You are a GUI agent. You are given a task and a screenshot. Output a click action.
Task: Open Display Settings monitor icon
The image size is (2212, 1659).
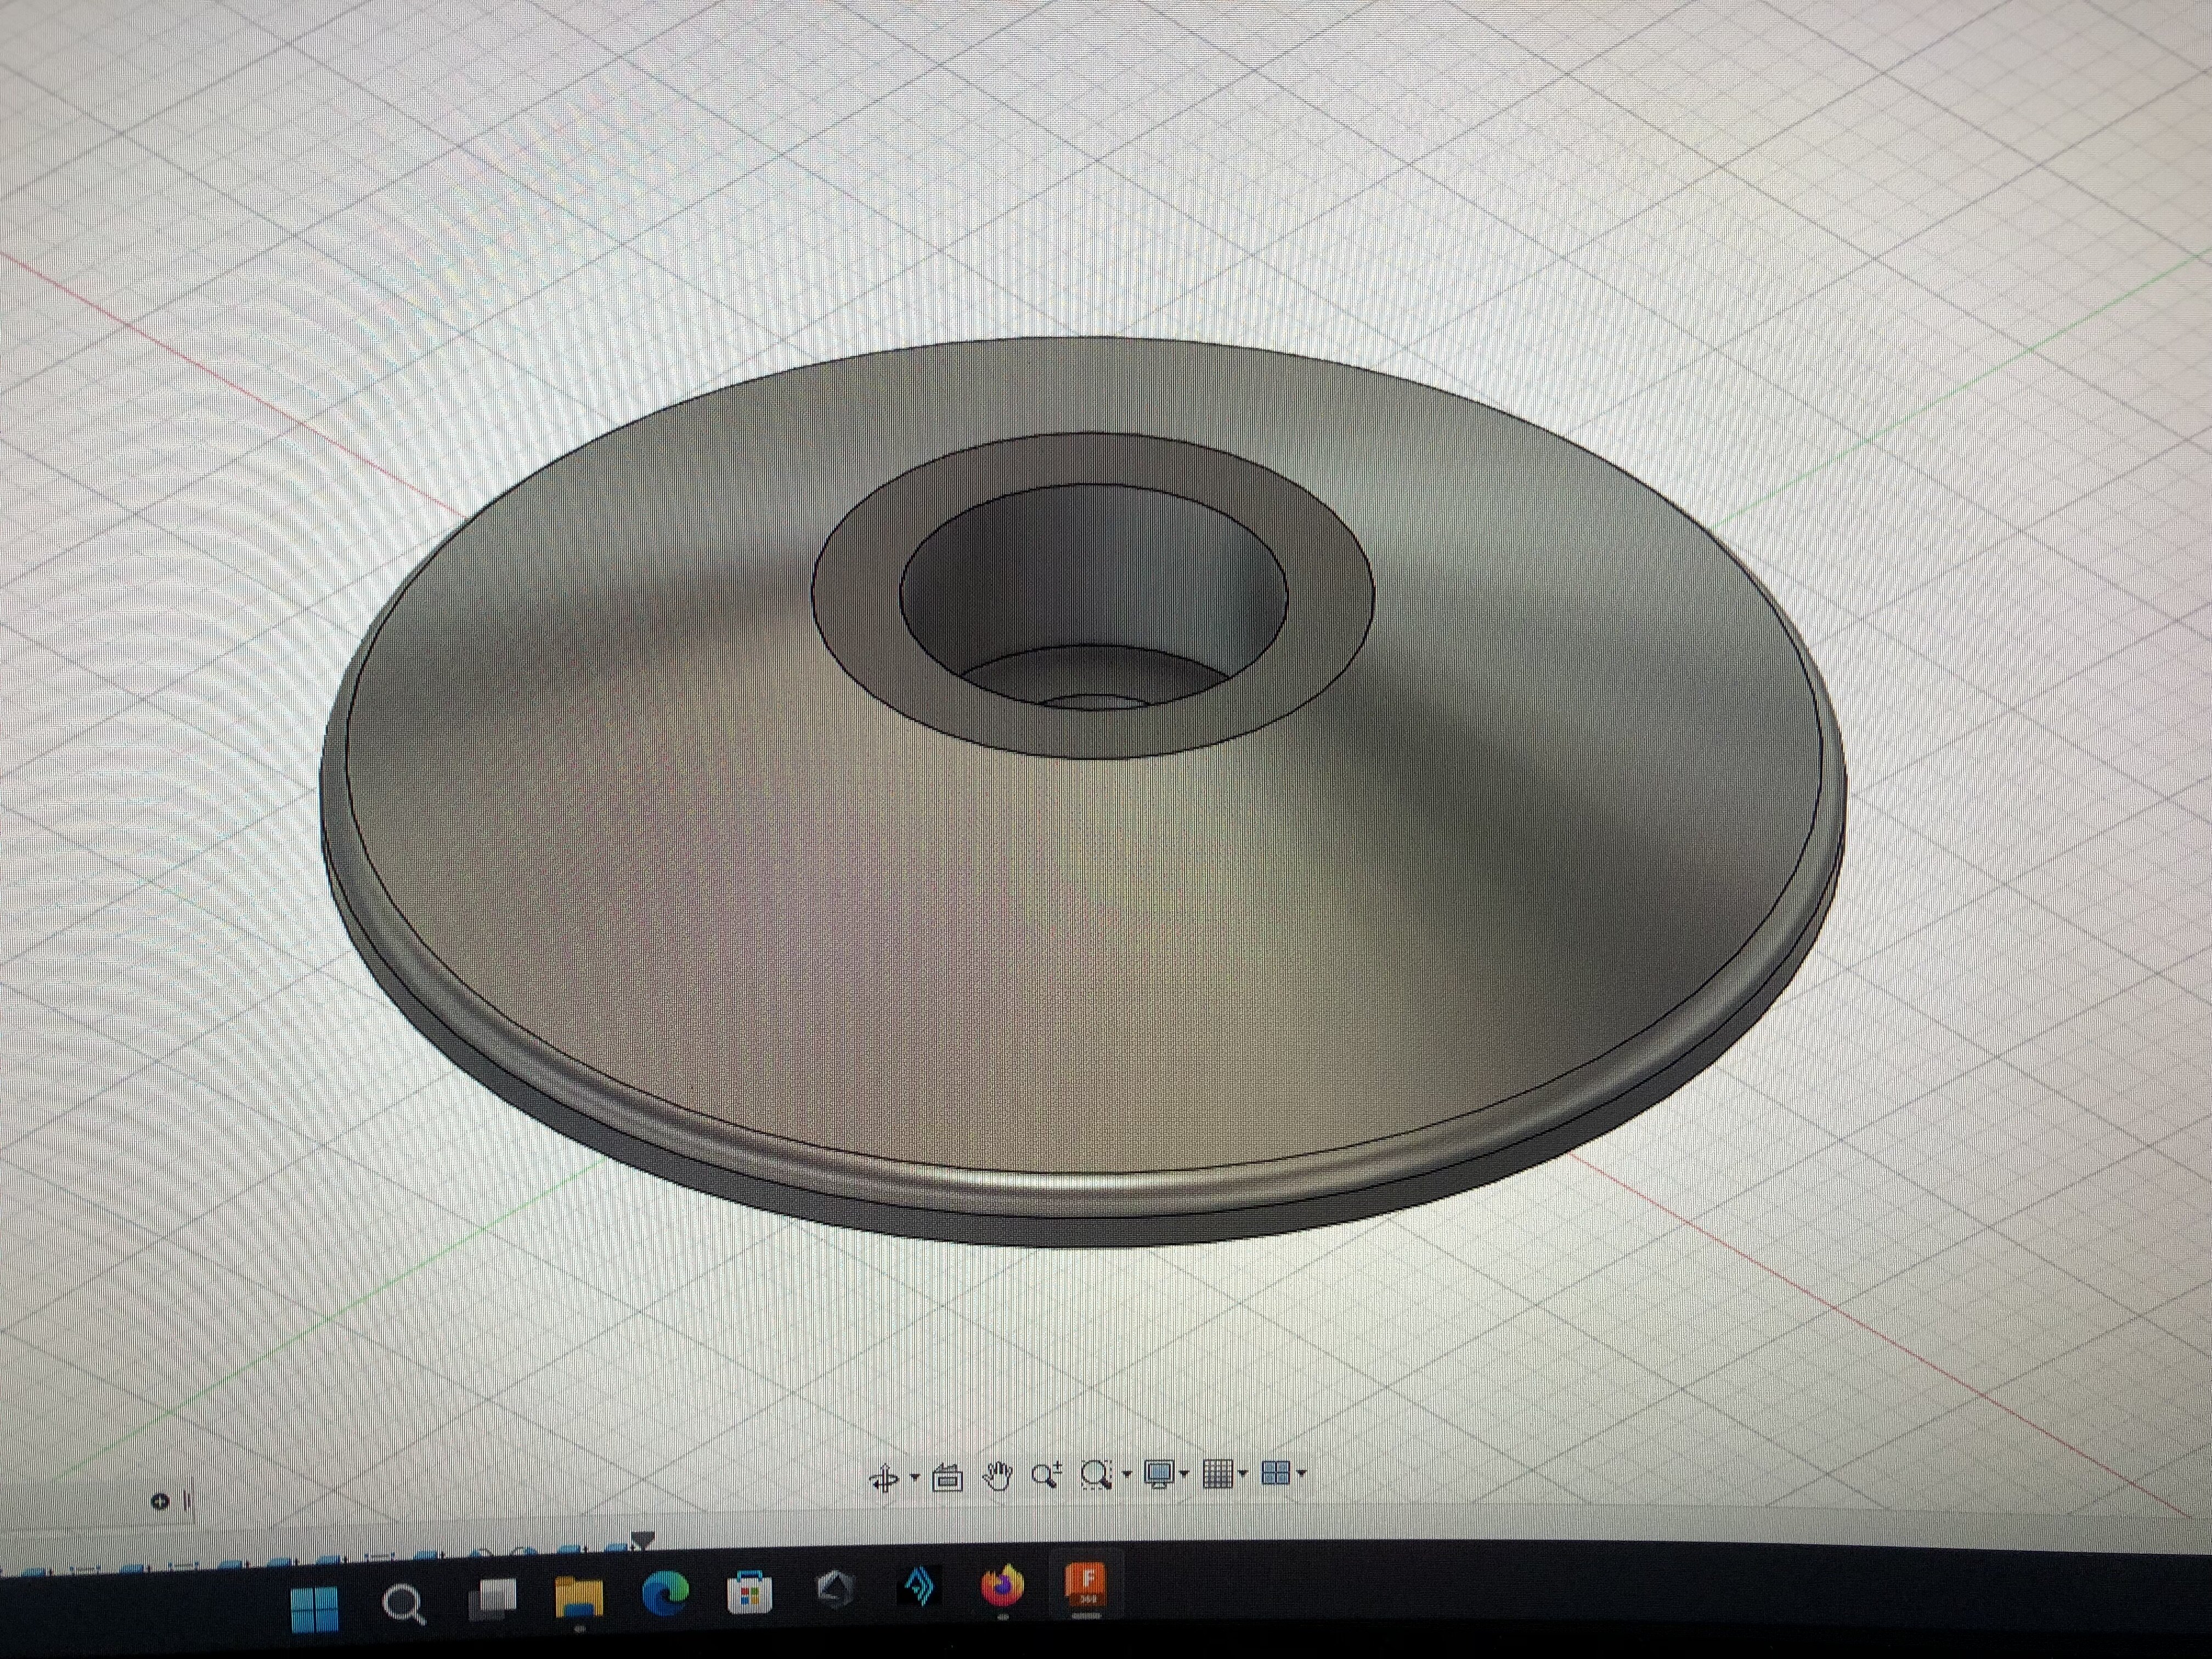[x=1158, y=1474]
